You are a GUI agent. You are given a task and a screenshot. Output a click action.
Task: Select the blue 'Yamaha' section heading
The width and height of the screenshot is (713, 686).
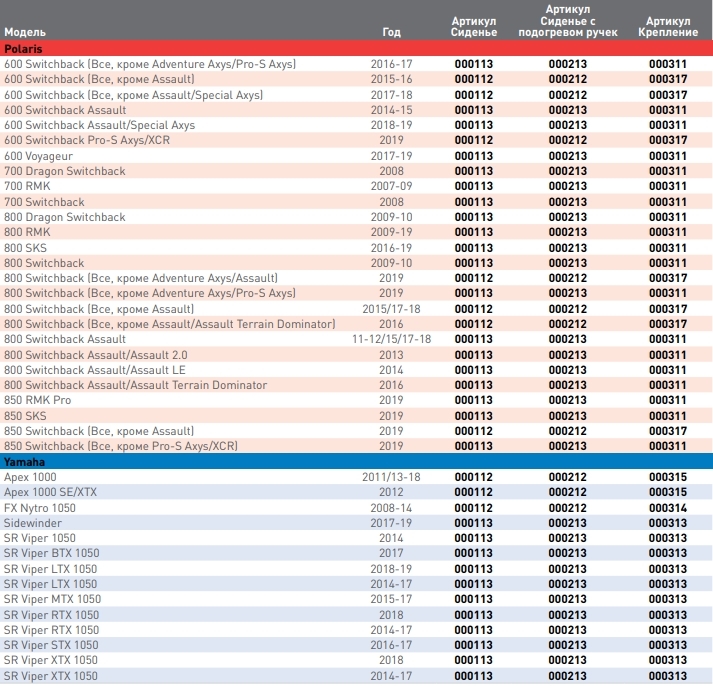coord(24,462)
